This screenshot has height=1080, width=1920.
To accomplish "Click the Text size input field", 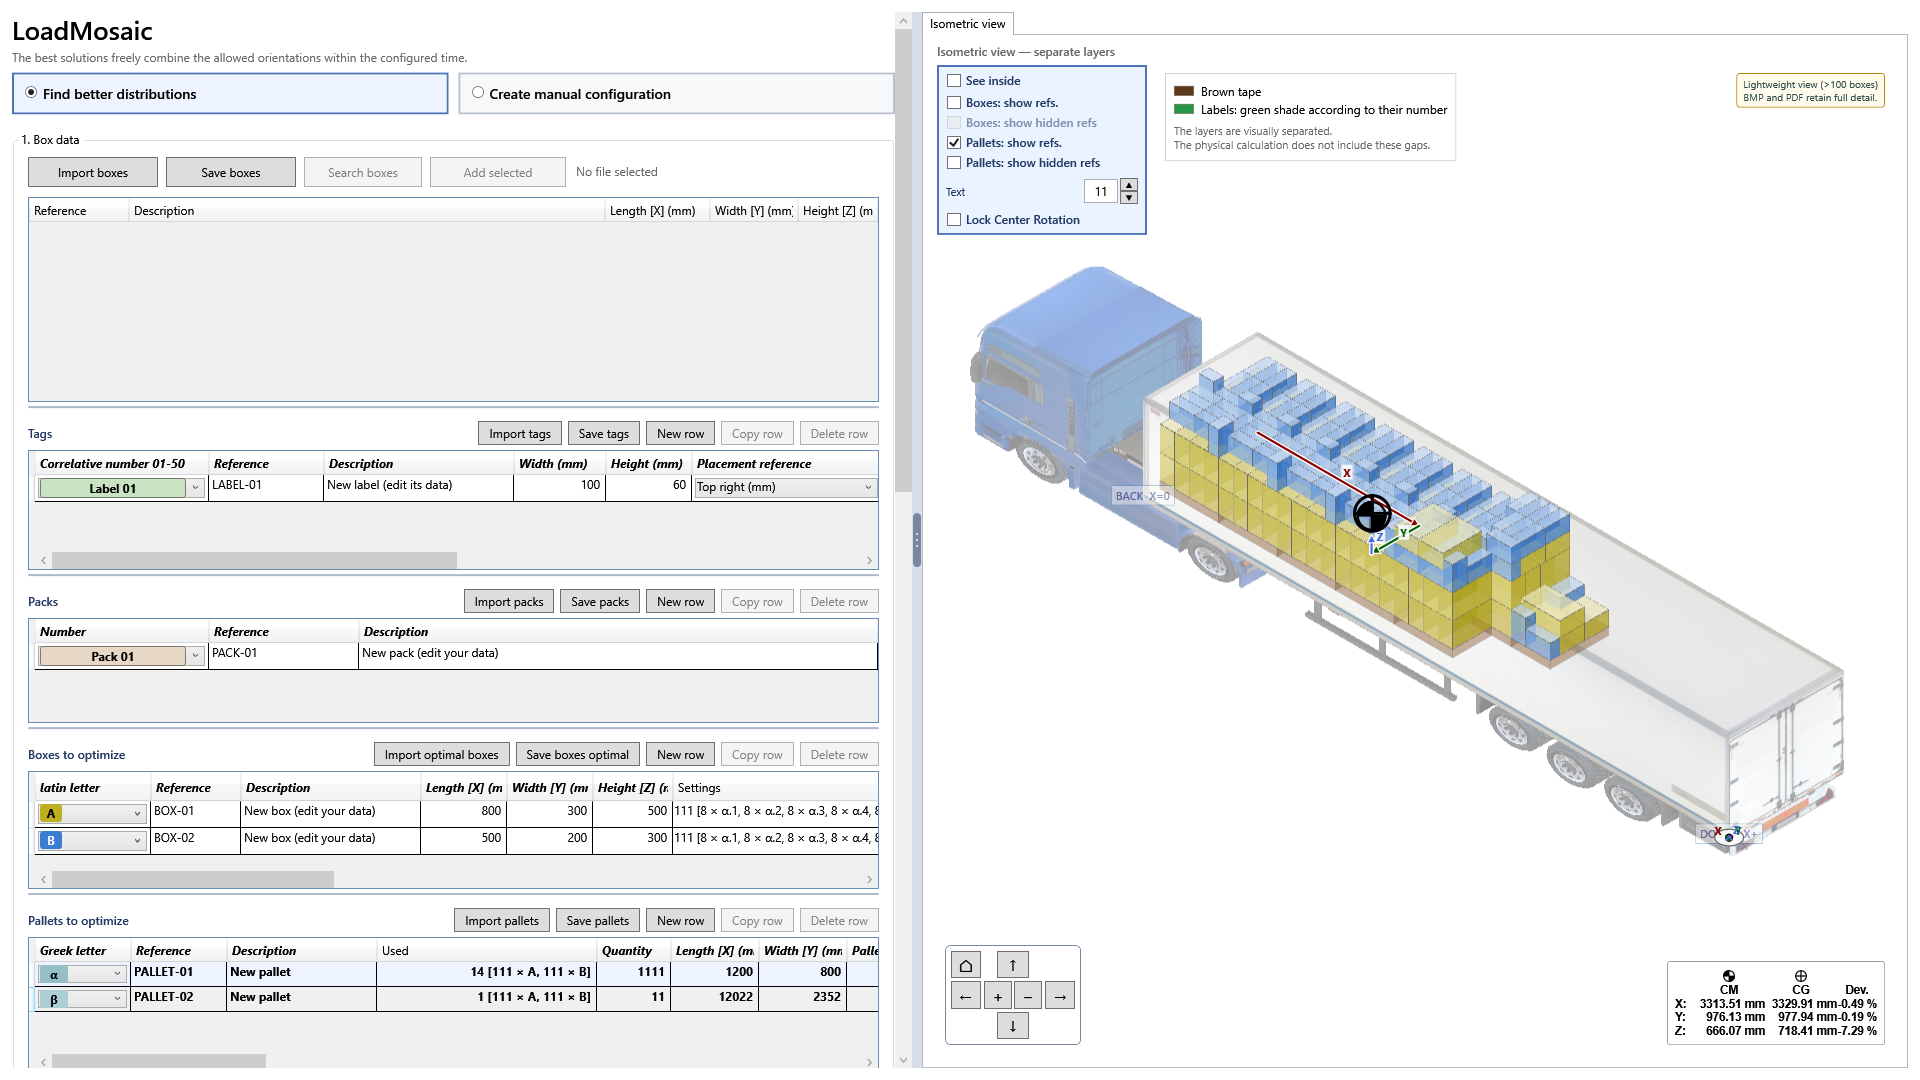I will [x=1101, y=191].
